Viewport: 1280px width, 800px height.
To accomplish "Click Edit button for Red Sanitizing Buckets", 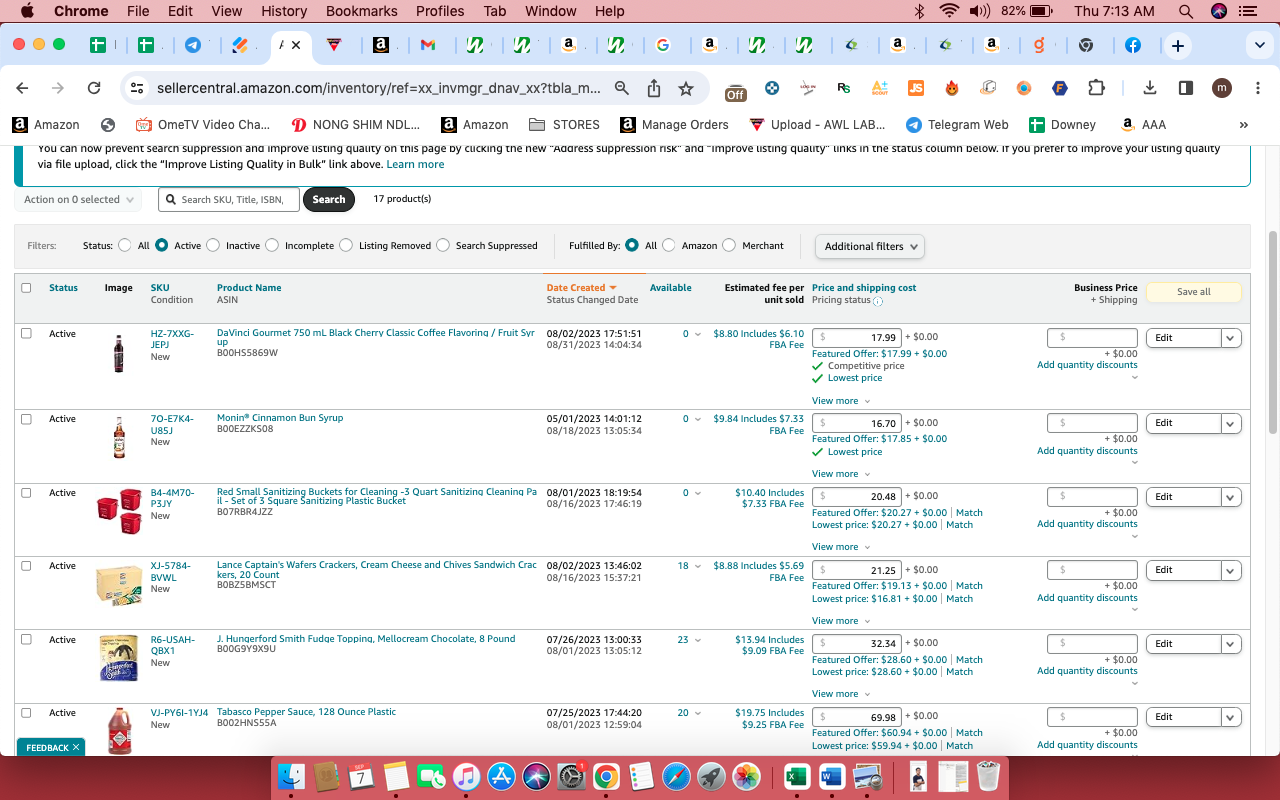I will [x=1184, y=497].
